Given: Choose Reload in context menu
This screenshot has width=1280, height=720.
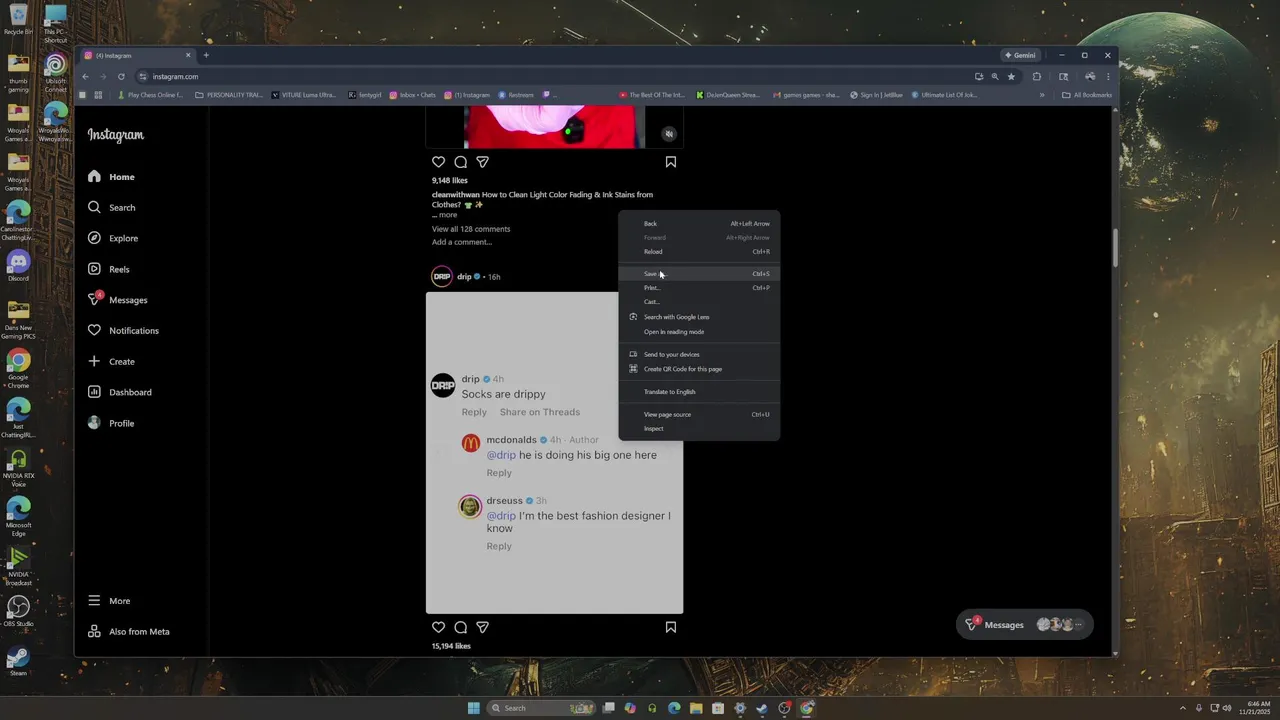Looking at the screenshot, I should [x=699, y=252].
